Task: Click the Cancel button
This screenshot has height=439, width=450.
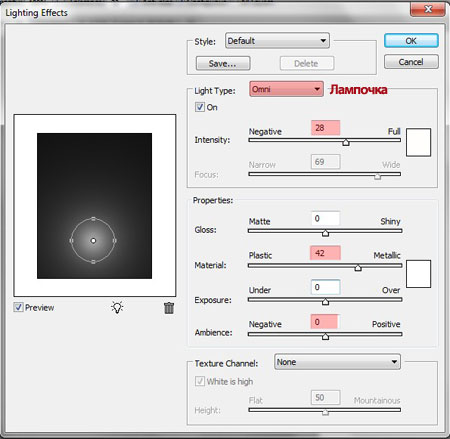Action: click(411, 62)
